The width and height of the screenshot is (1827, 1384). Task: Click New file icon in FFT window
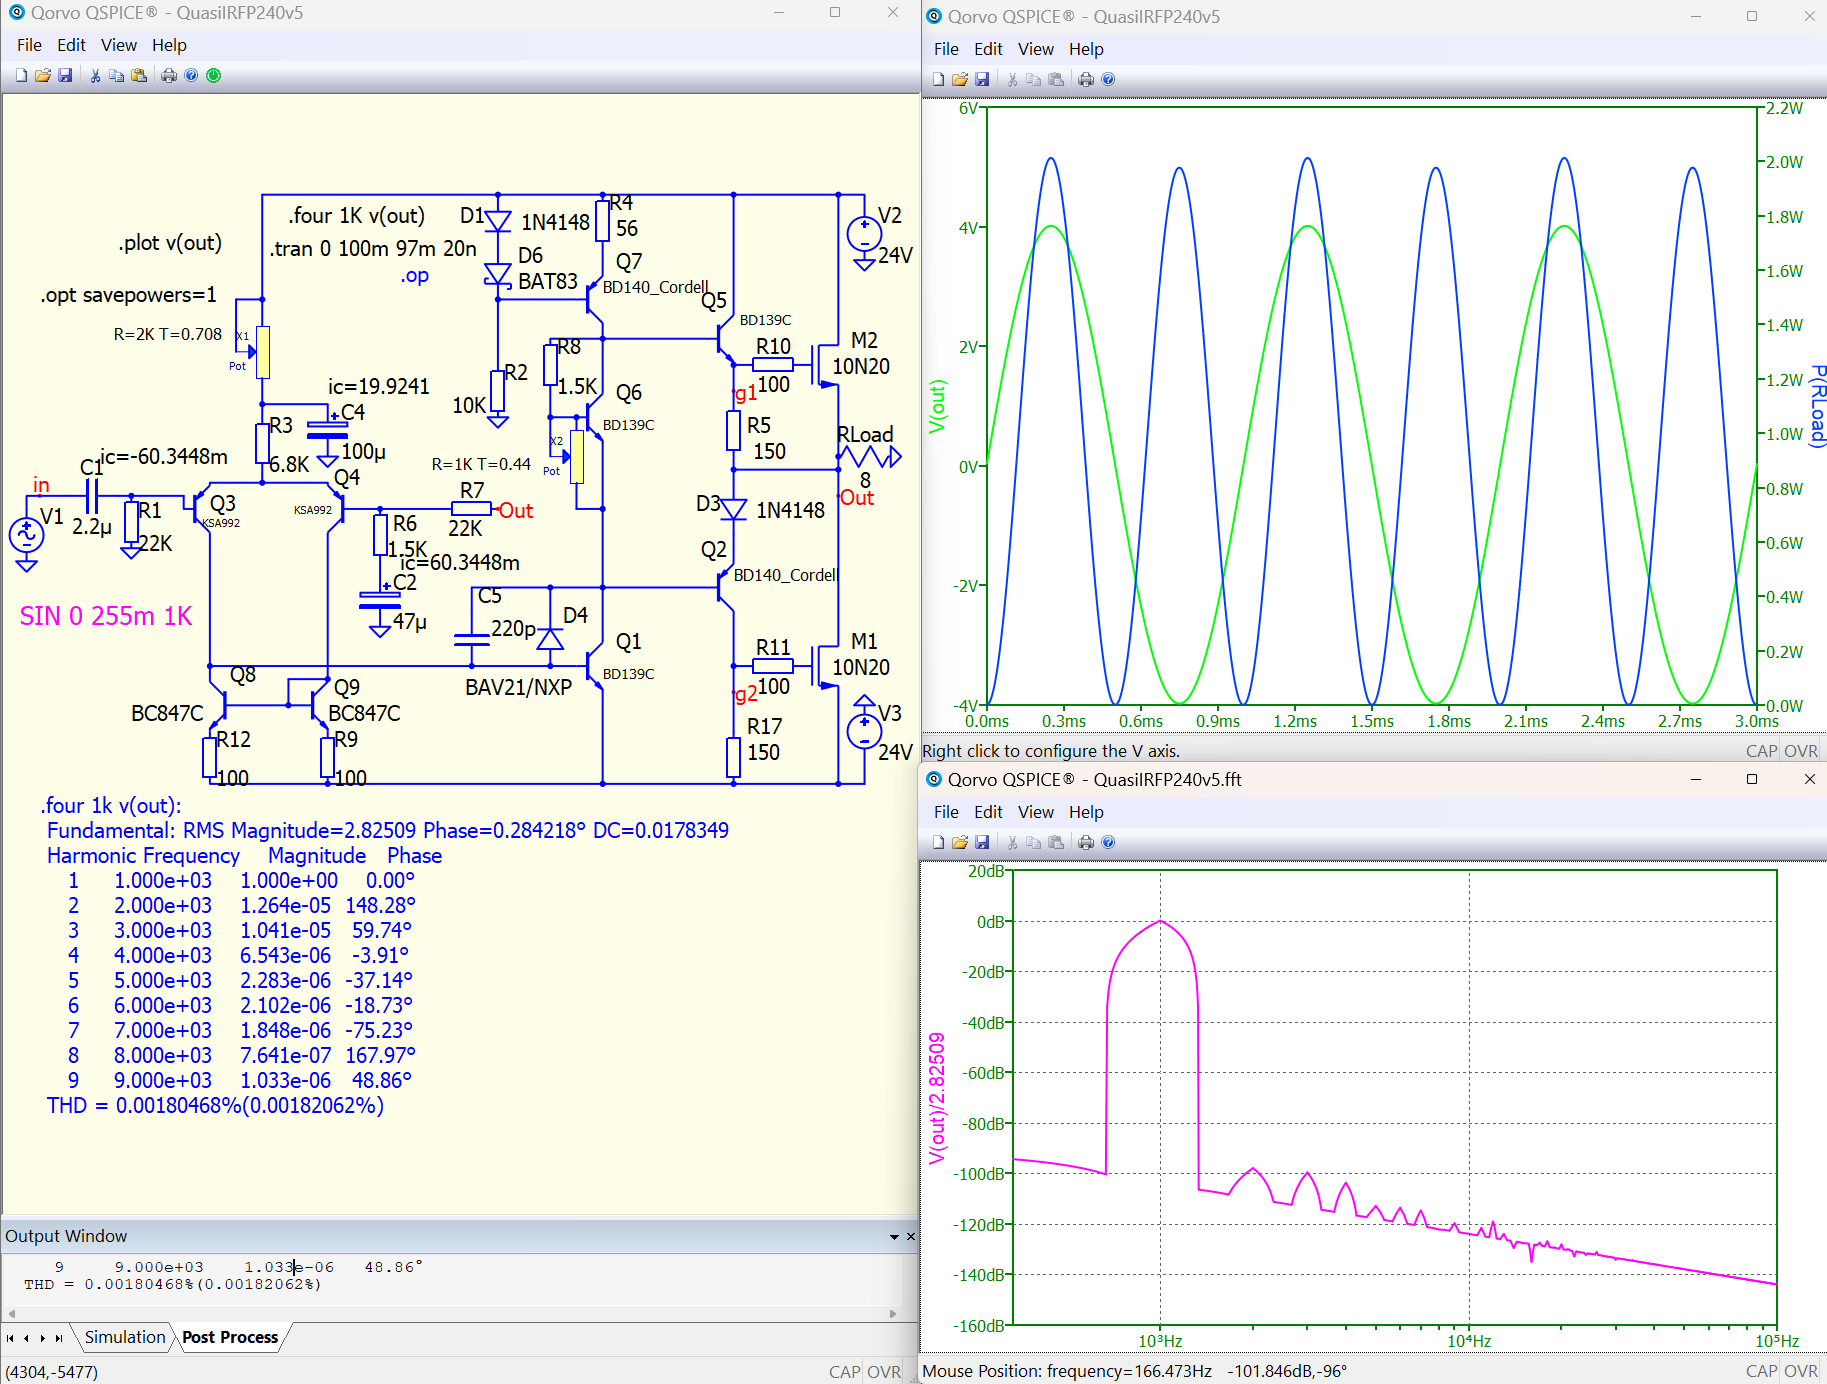pos(938,842)
